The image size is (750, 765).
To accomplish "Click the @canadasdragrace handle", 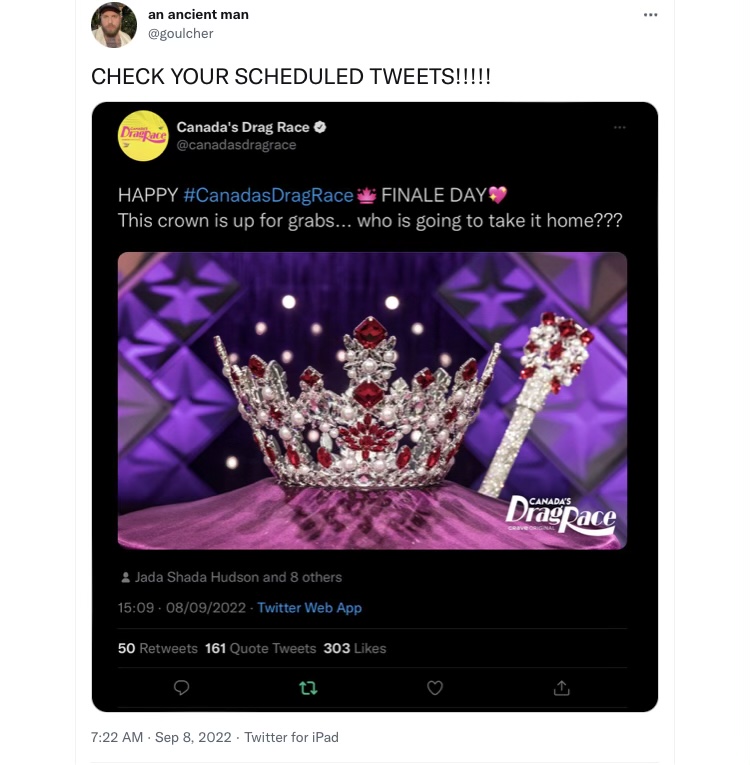I will 236,145.
